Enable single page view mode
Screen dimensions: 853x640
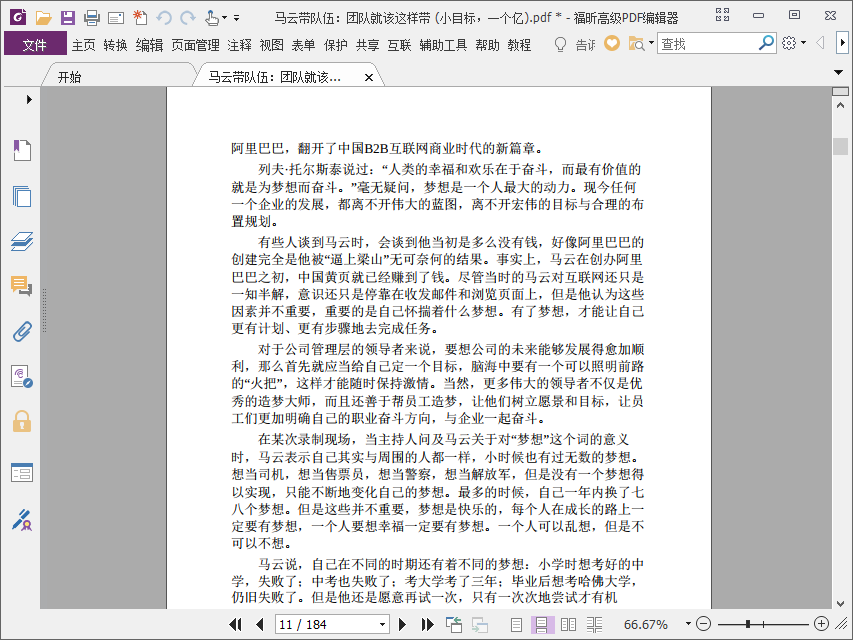tap(516, 624)
